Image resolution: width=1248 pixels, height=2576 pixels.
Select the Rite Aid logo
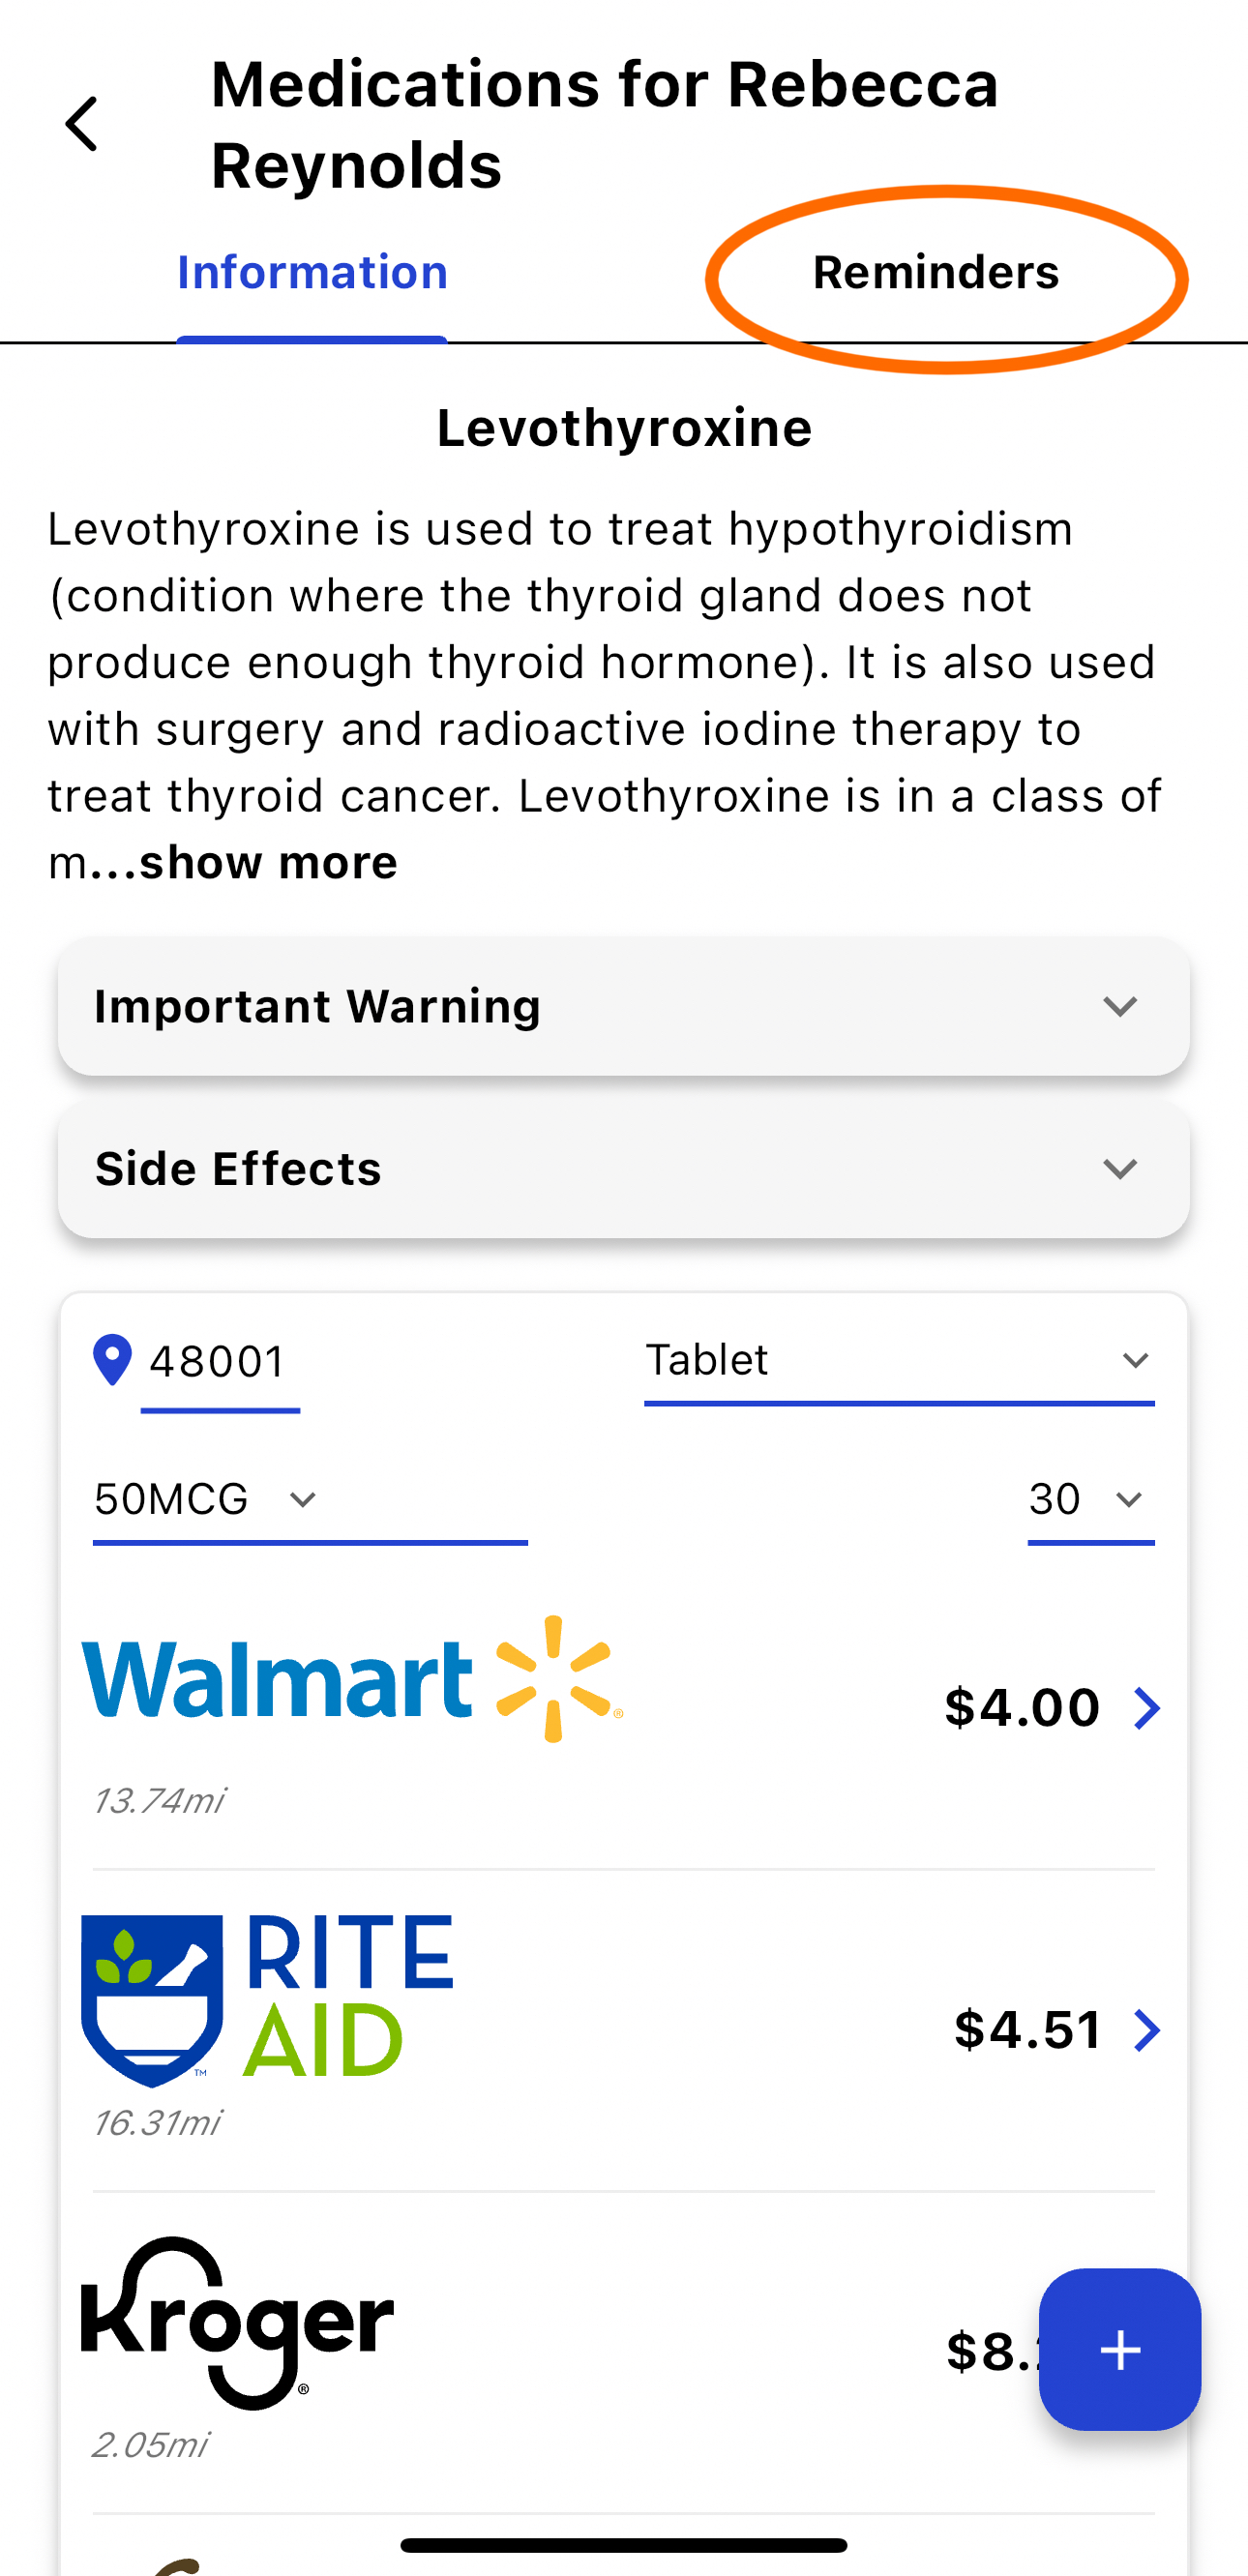click(267, 2001)
